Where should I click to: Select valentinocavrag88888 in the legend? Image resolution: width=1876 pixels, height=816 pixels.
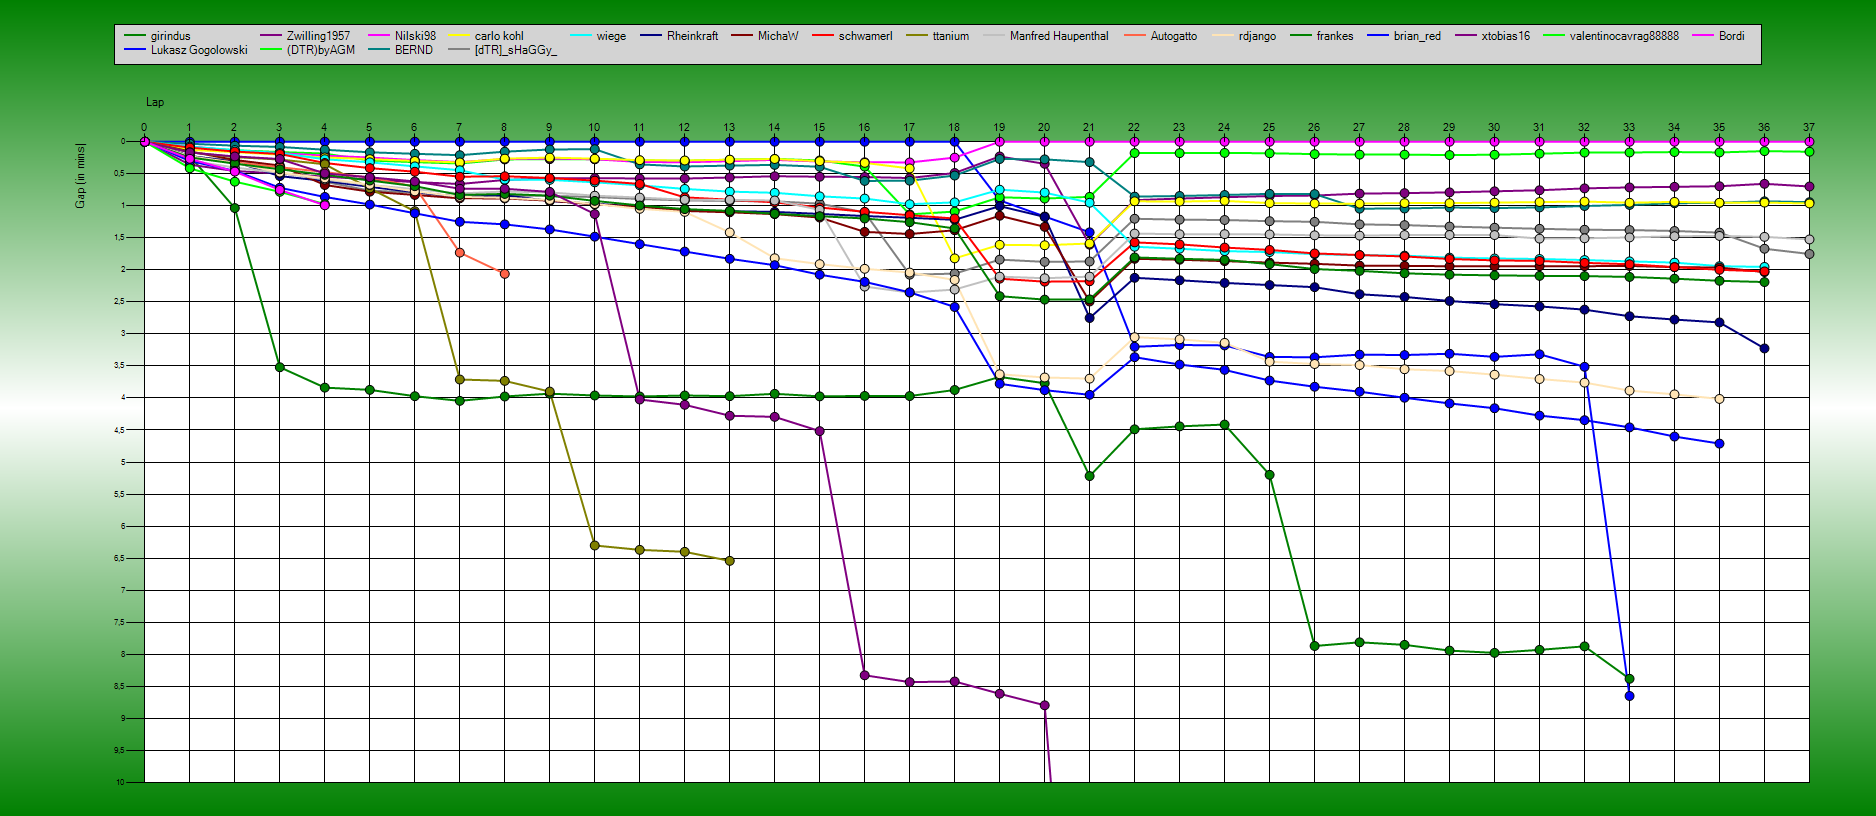click(x=1624, y=36)
